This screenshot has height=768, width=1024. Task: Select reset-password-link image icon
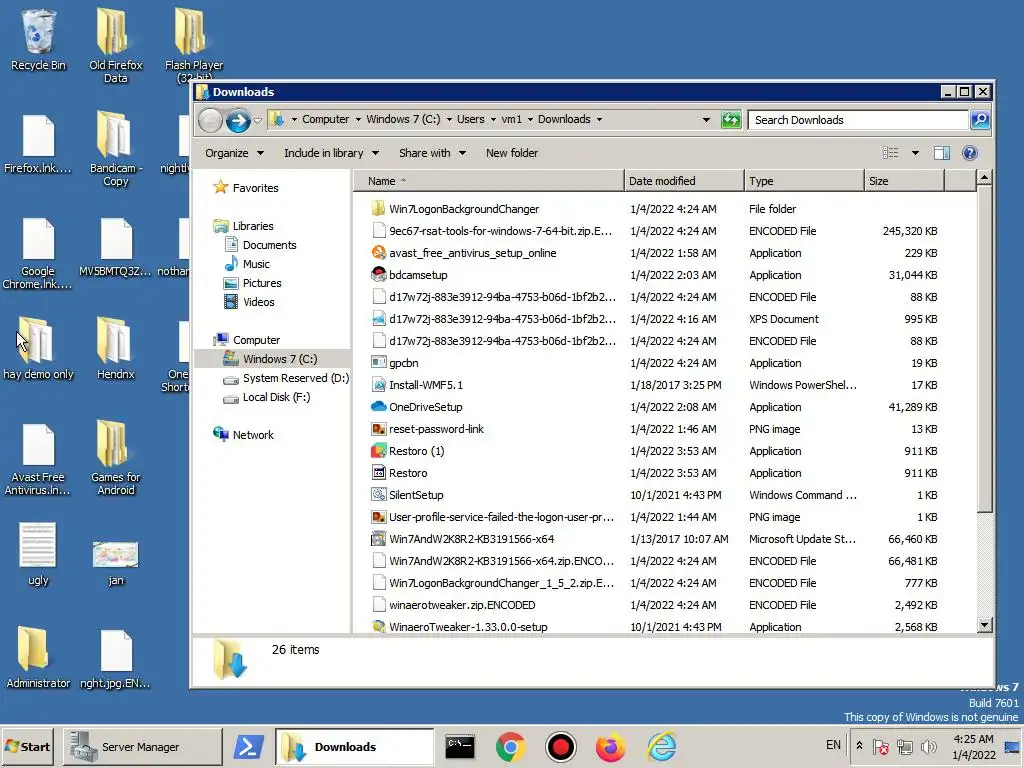click(378, 429)
